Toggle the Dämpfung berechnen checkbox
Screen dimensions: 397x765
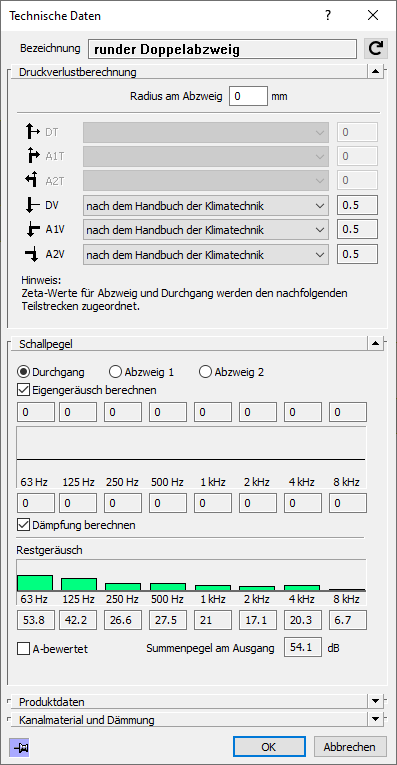pos(24,525)
